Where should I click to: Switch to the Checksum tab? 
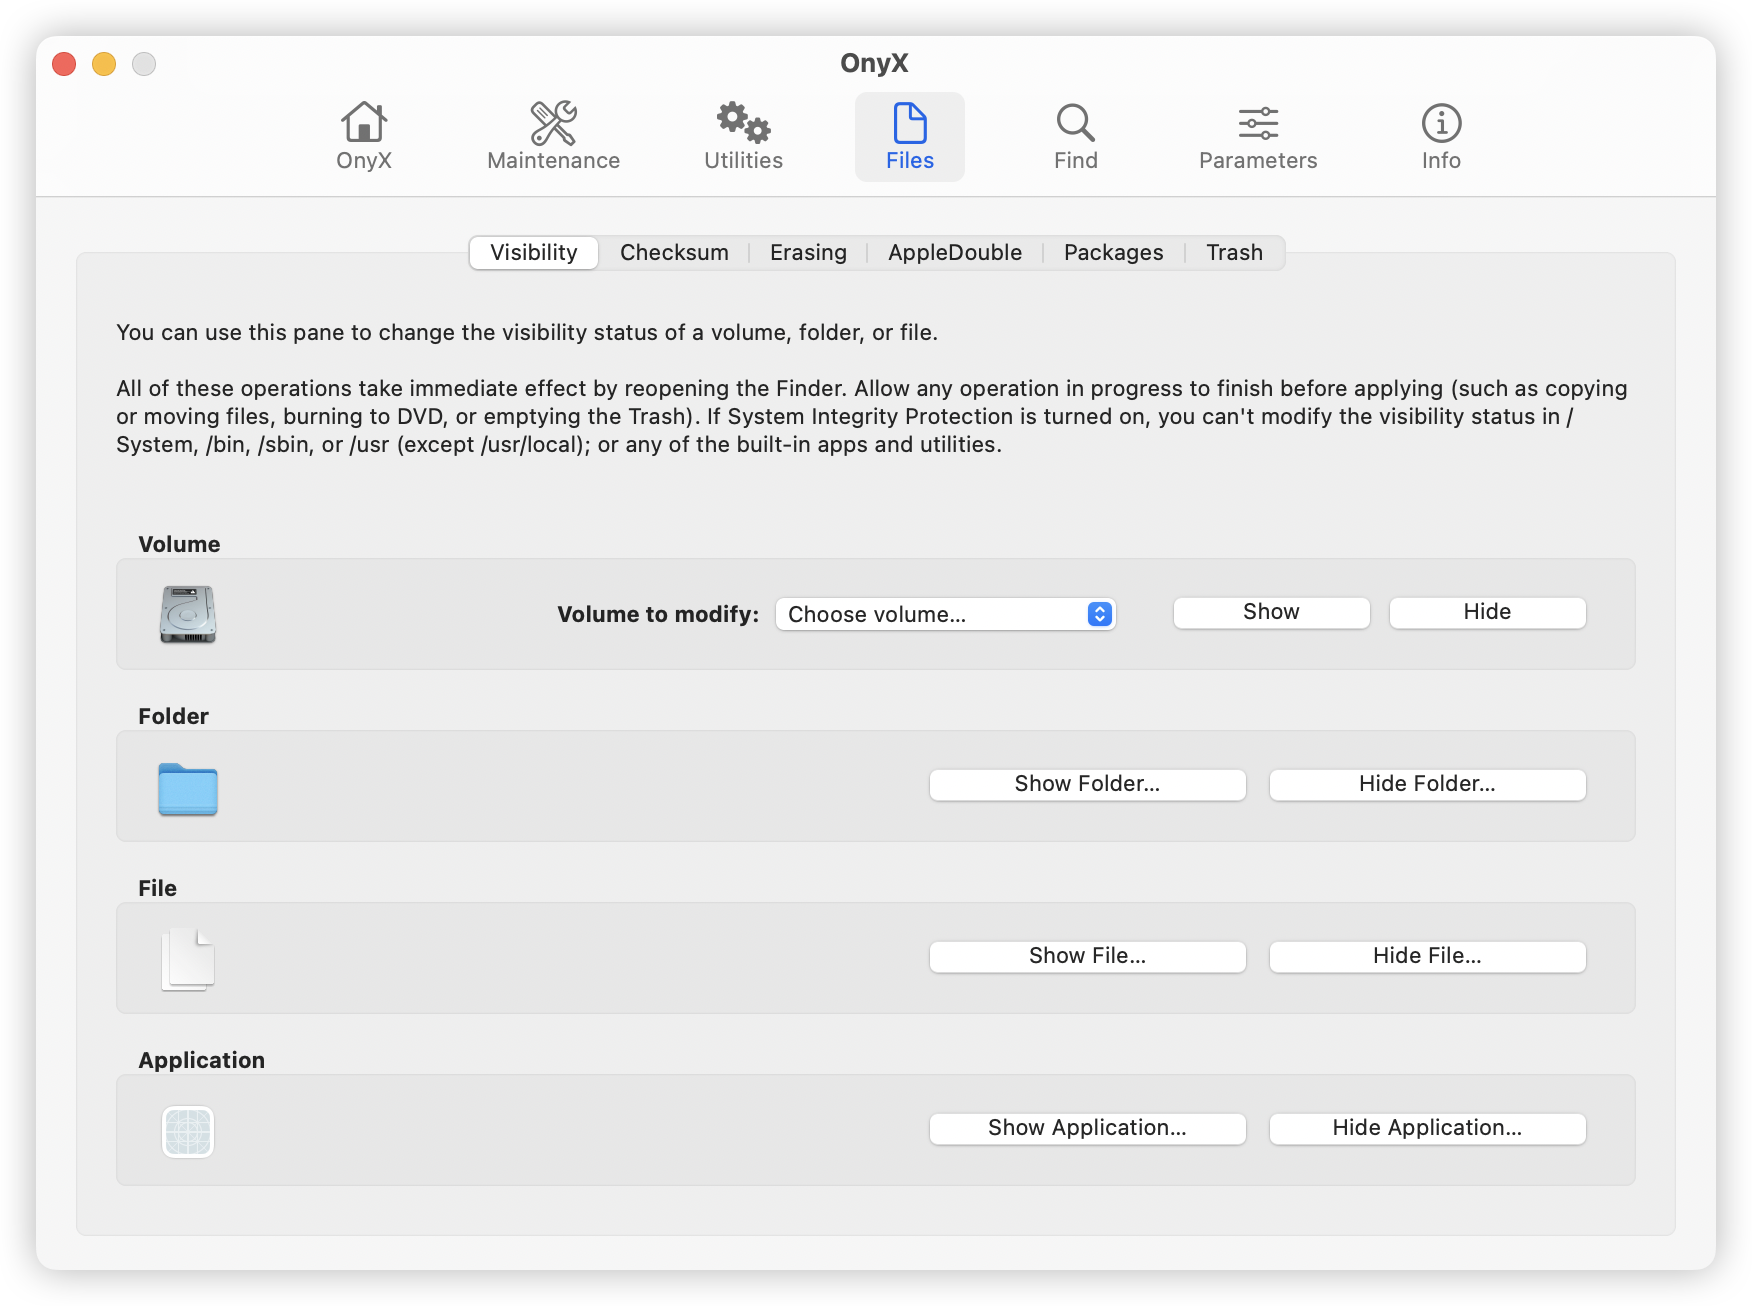coord(674,253)
